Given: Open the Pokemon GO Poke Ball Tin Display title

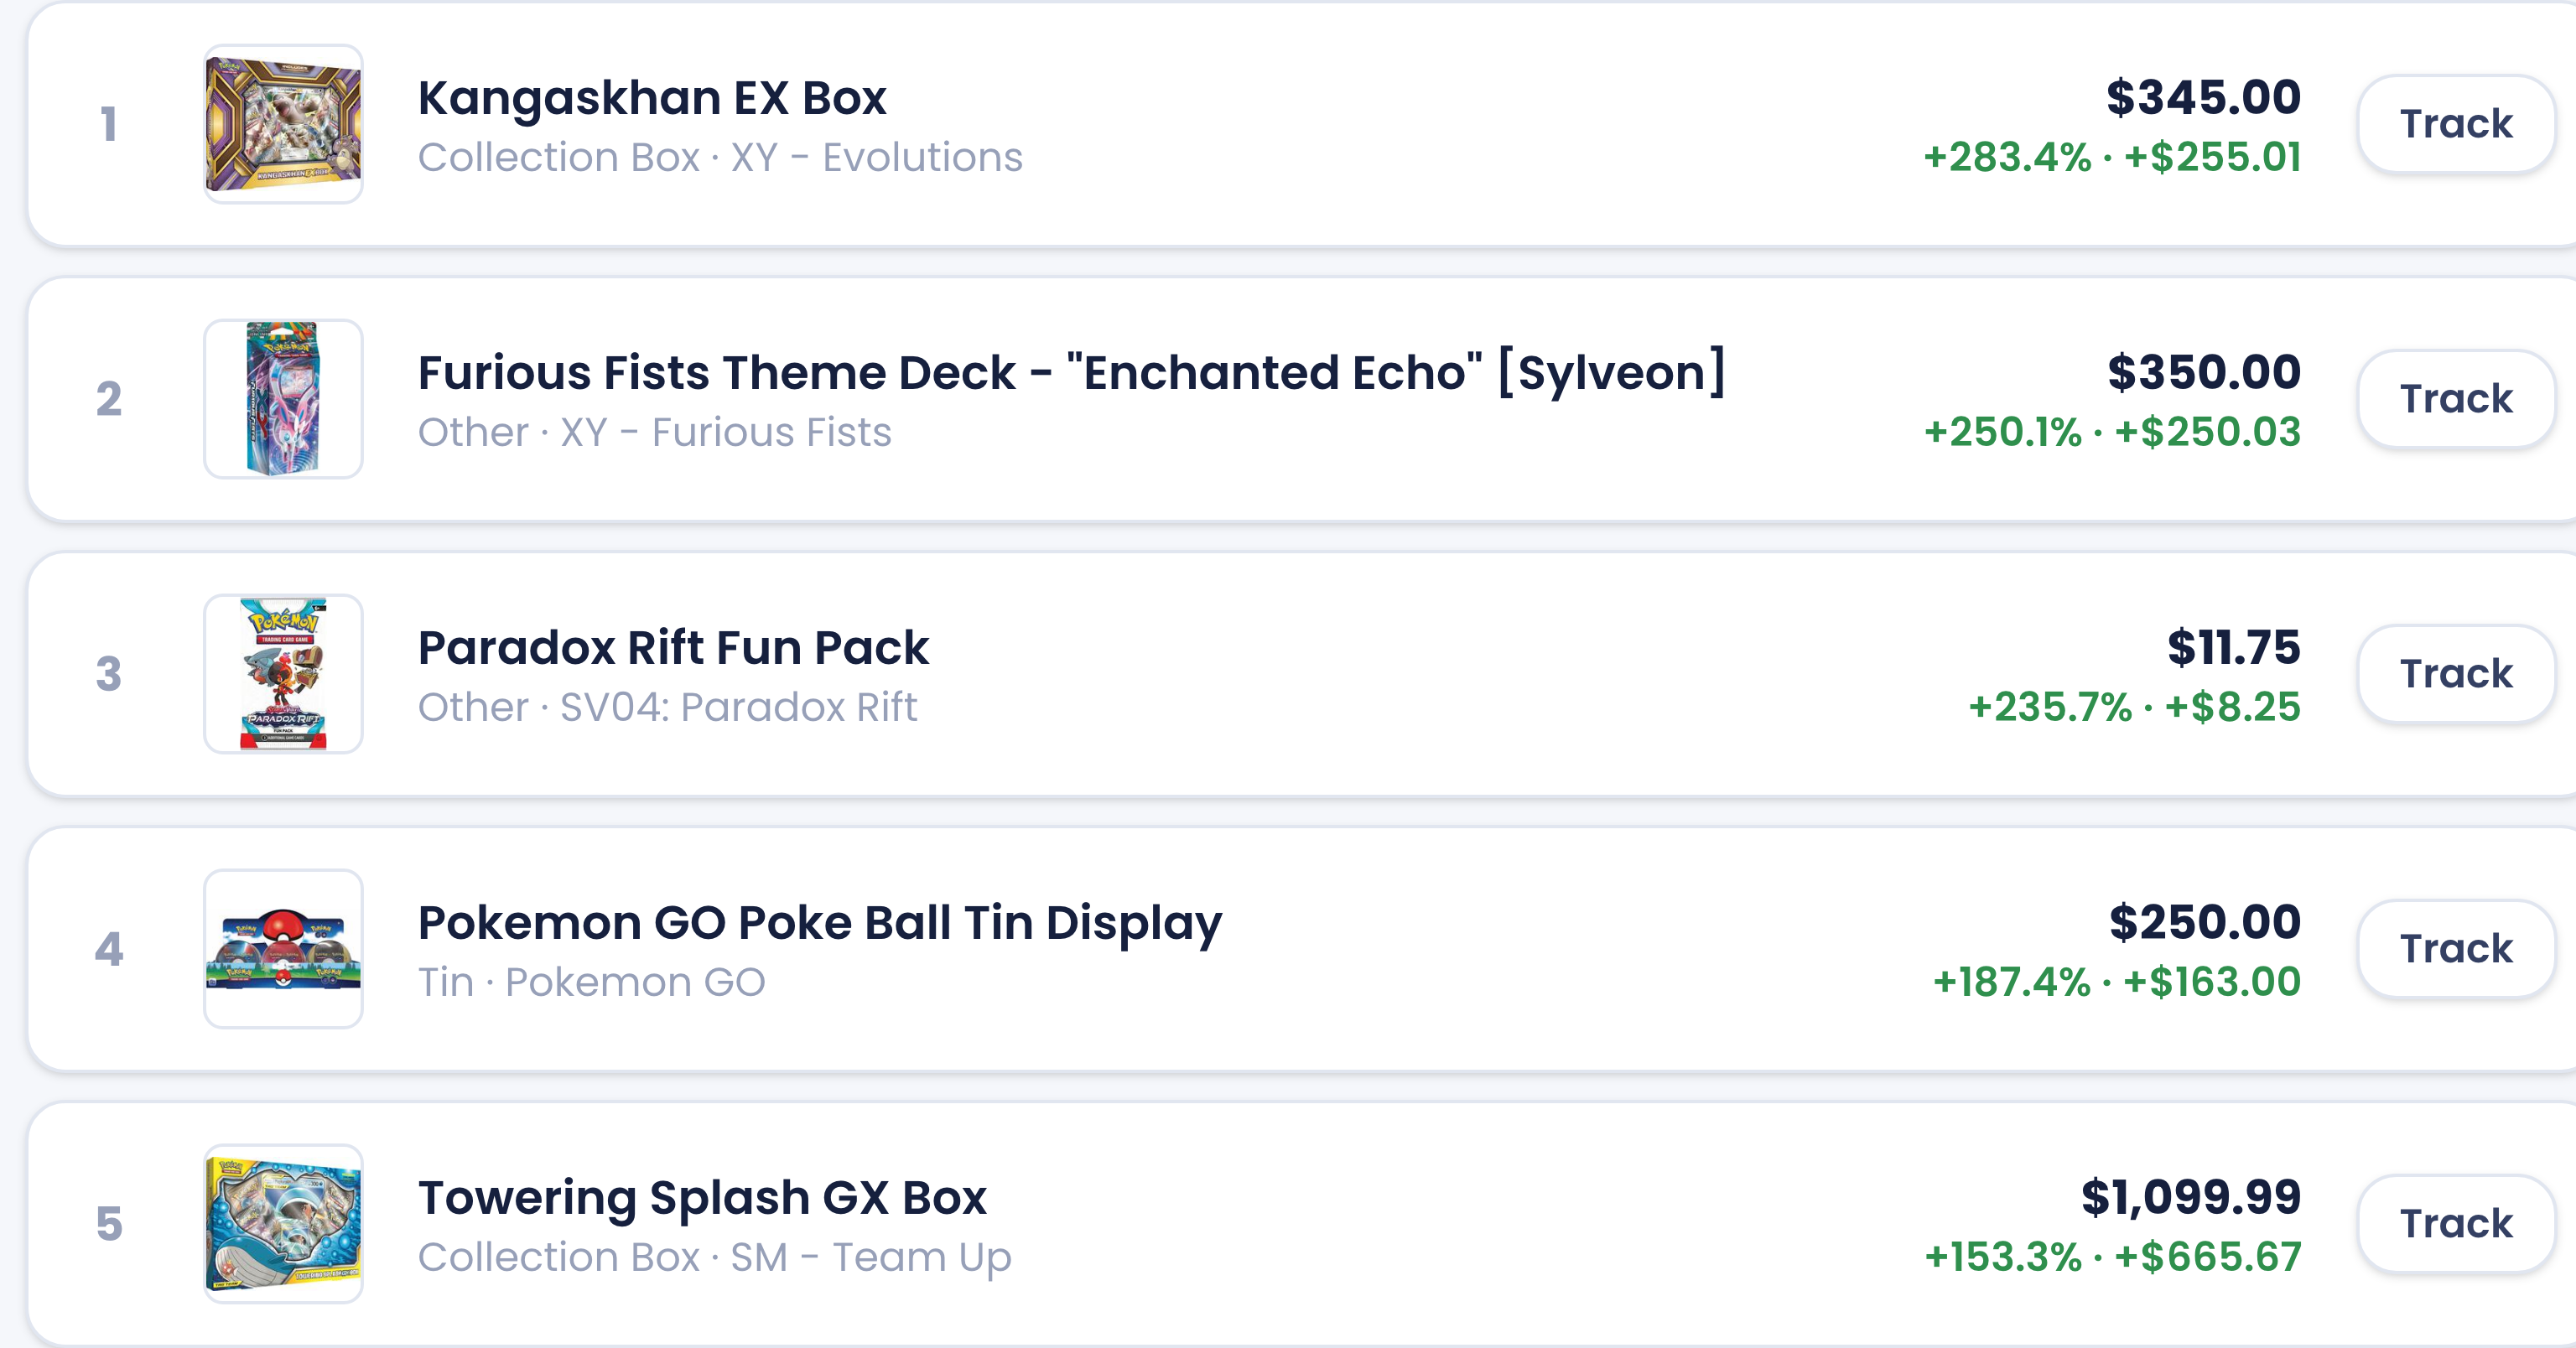Looking at the screenshot, I should [x=820, y=924].
